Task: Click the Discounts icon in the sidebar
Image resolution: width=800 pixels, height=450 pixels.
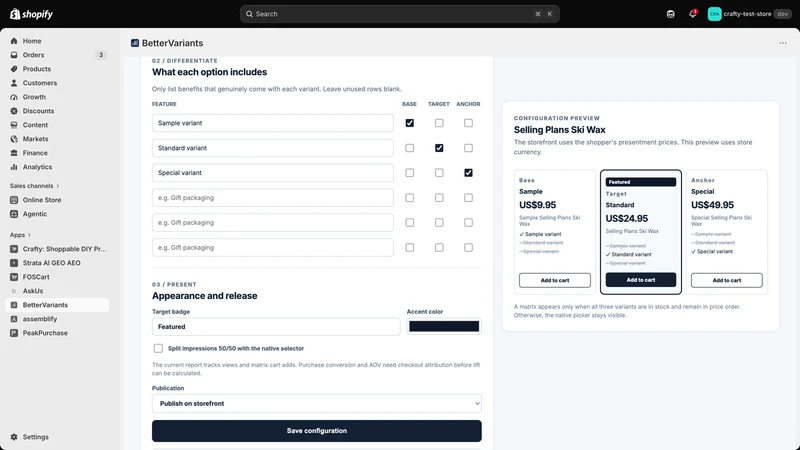Action: click(14, 111)
